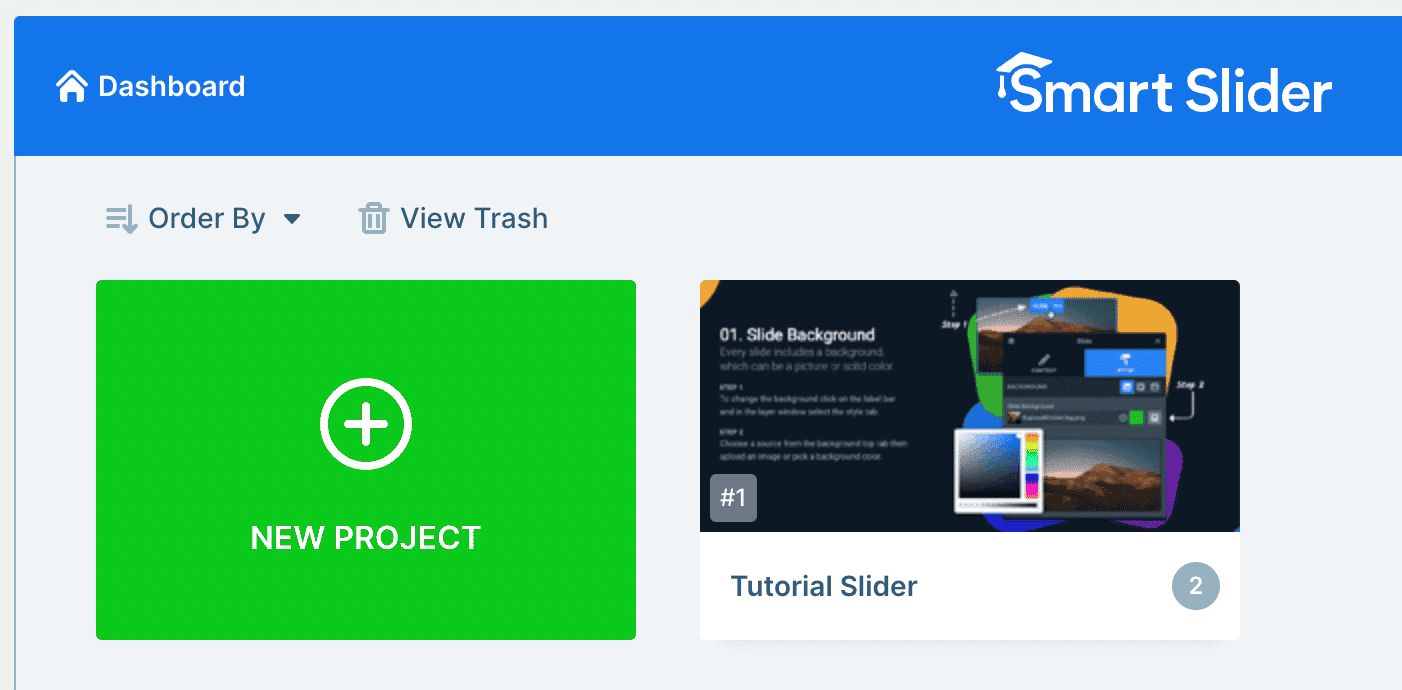Click the slide count badge showing 2
Screen dimensions: 1402x690
tap(1196, 586)
